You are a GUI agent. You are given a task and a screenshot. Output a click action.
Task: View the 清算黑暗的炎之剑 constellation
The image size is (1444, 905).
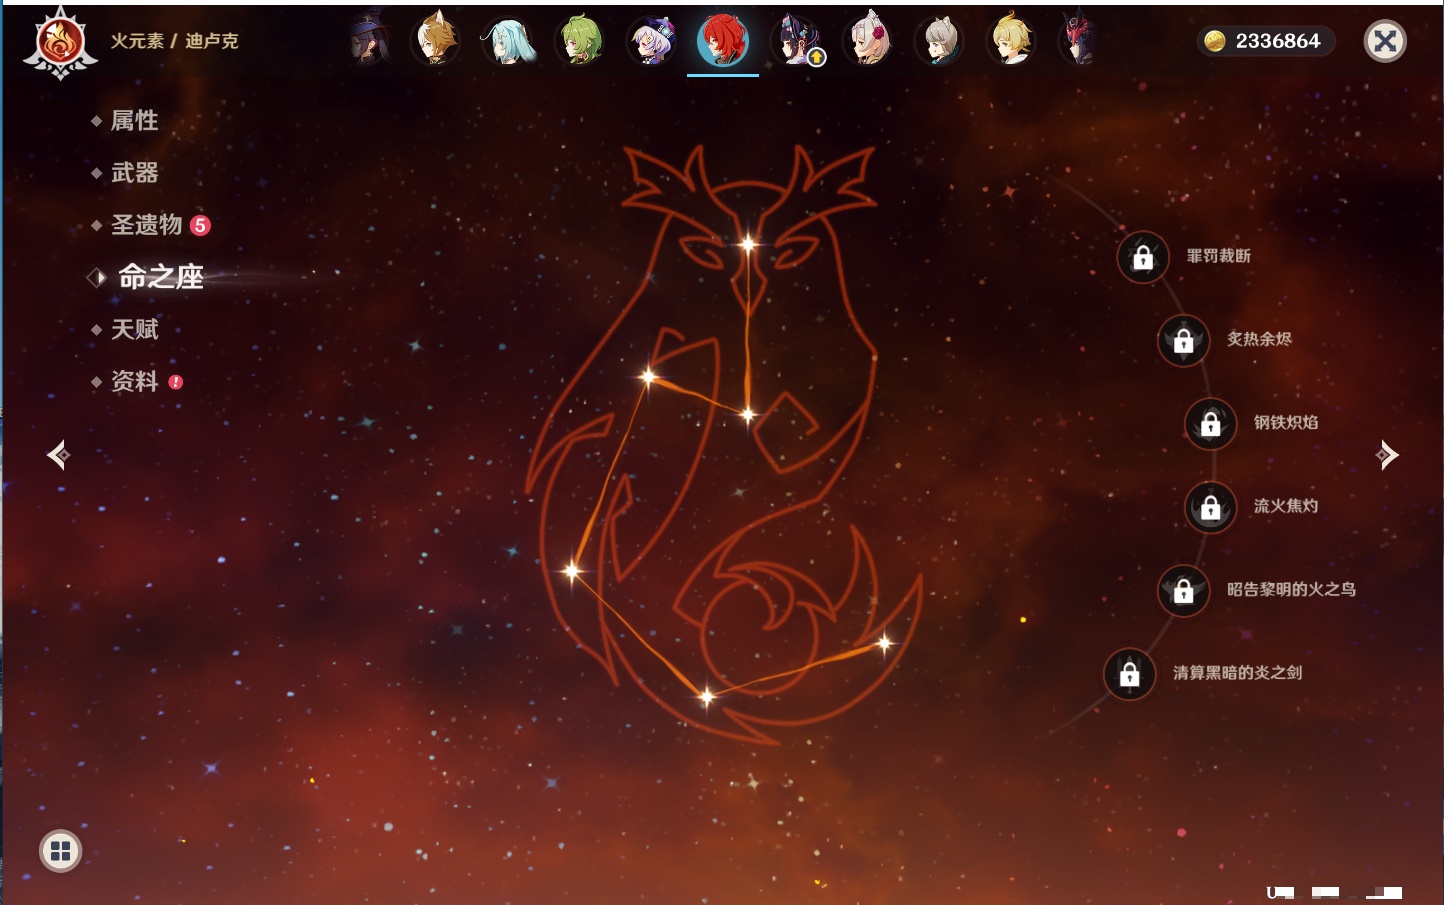(1236, 673)
